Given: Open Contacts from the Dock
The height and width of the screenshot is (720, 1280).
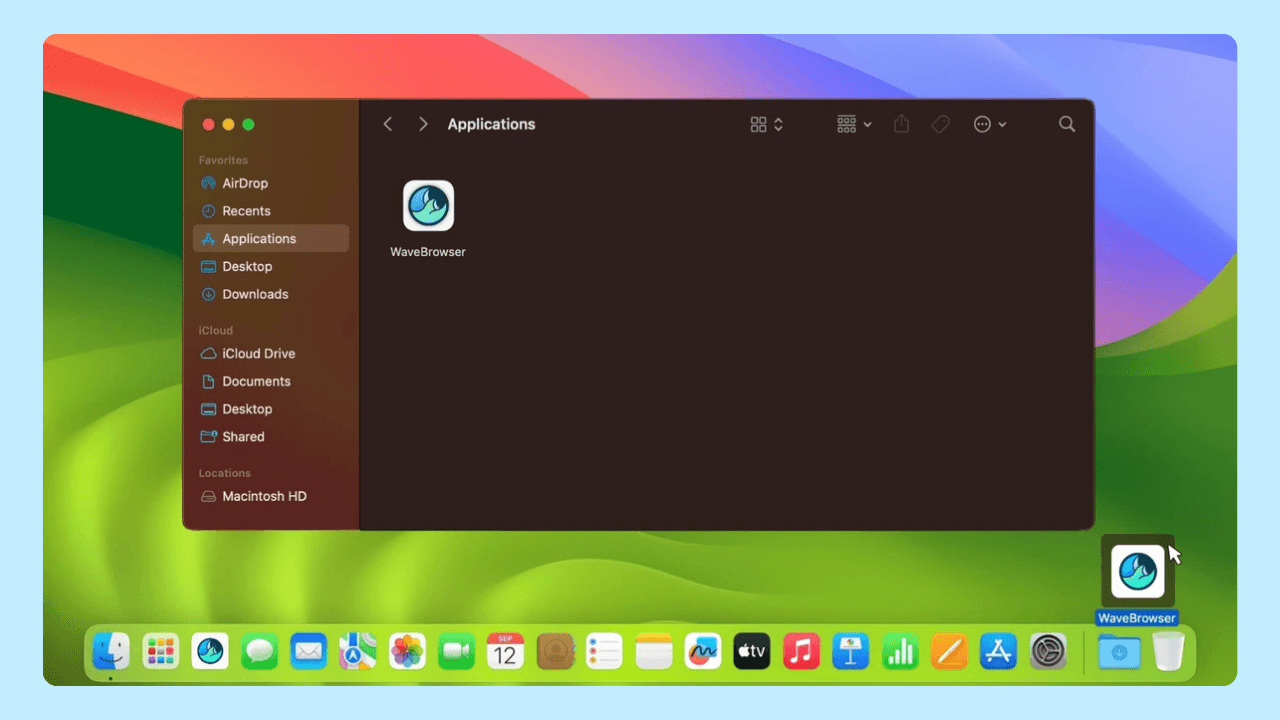Looking at the screenshot, I should (x=555, y=652).
